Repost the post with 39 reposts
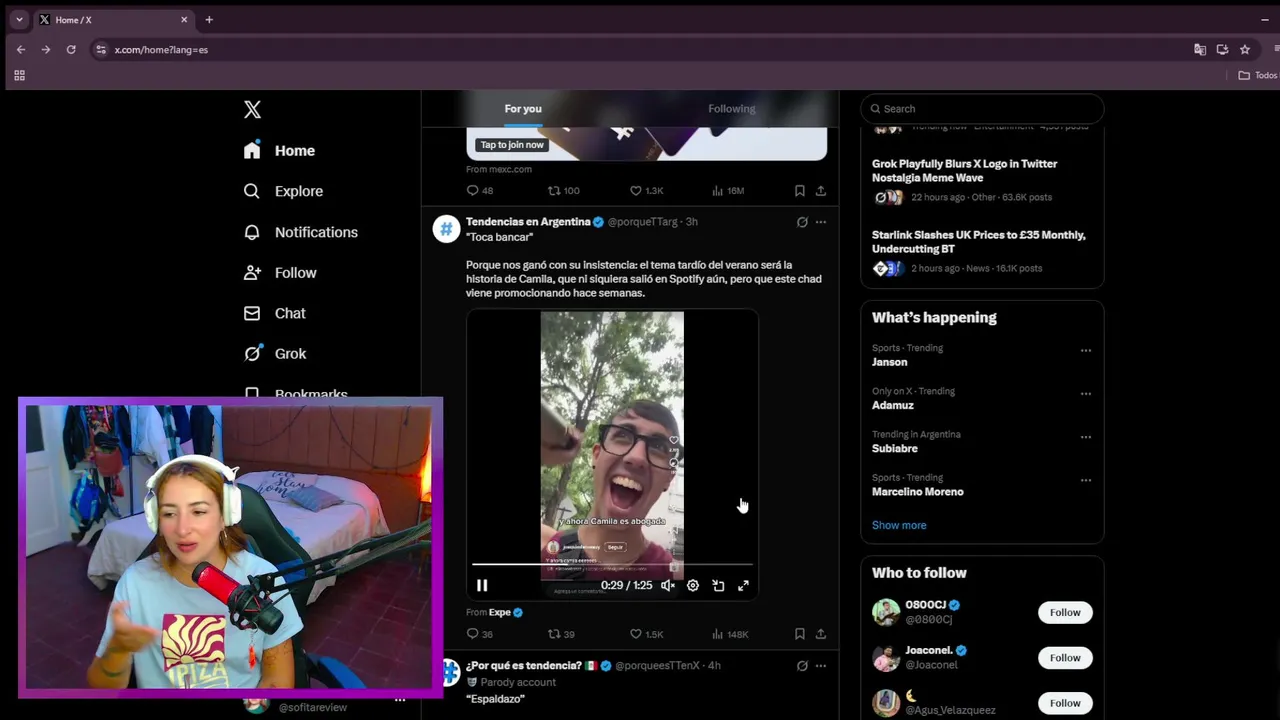1280x720 pixels. tap(561, 634)
